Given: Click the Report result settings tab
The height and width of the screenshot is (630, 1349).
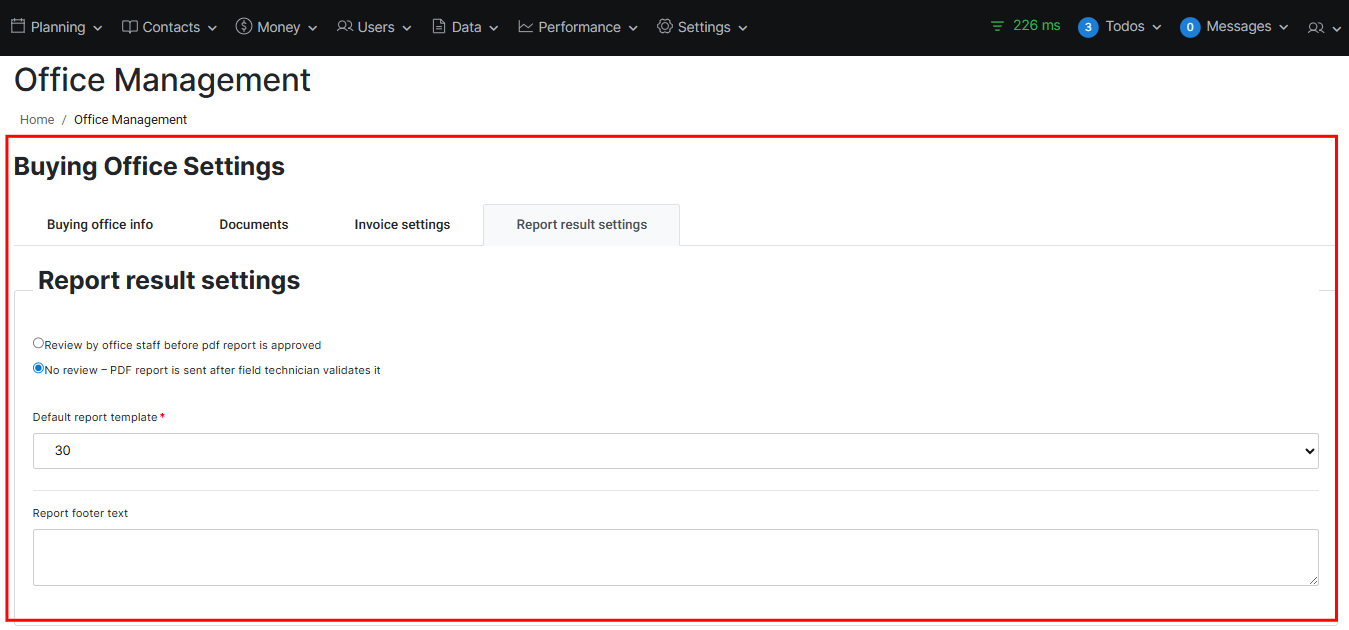Looking at the screenshot, I should tap(581, 225).
